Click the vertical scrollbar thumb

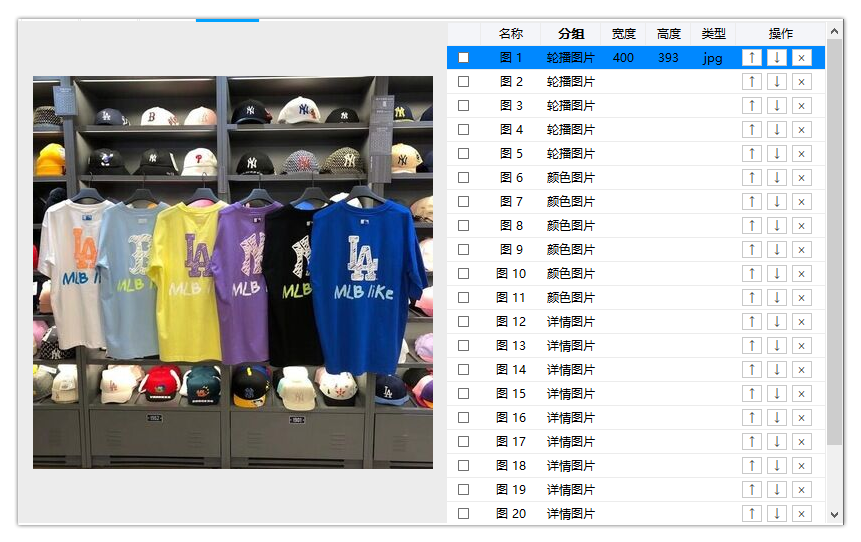click(x=835, y=242)
